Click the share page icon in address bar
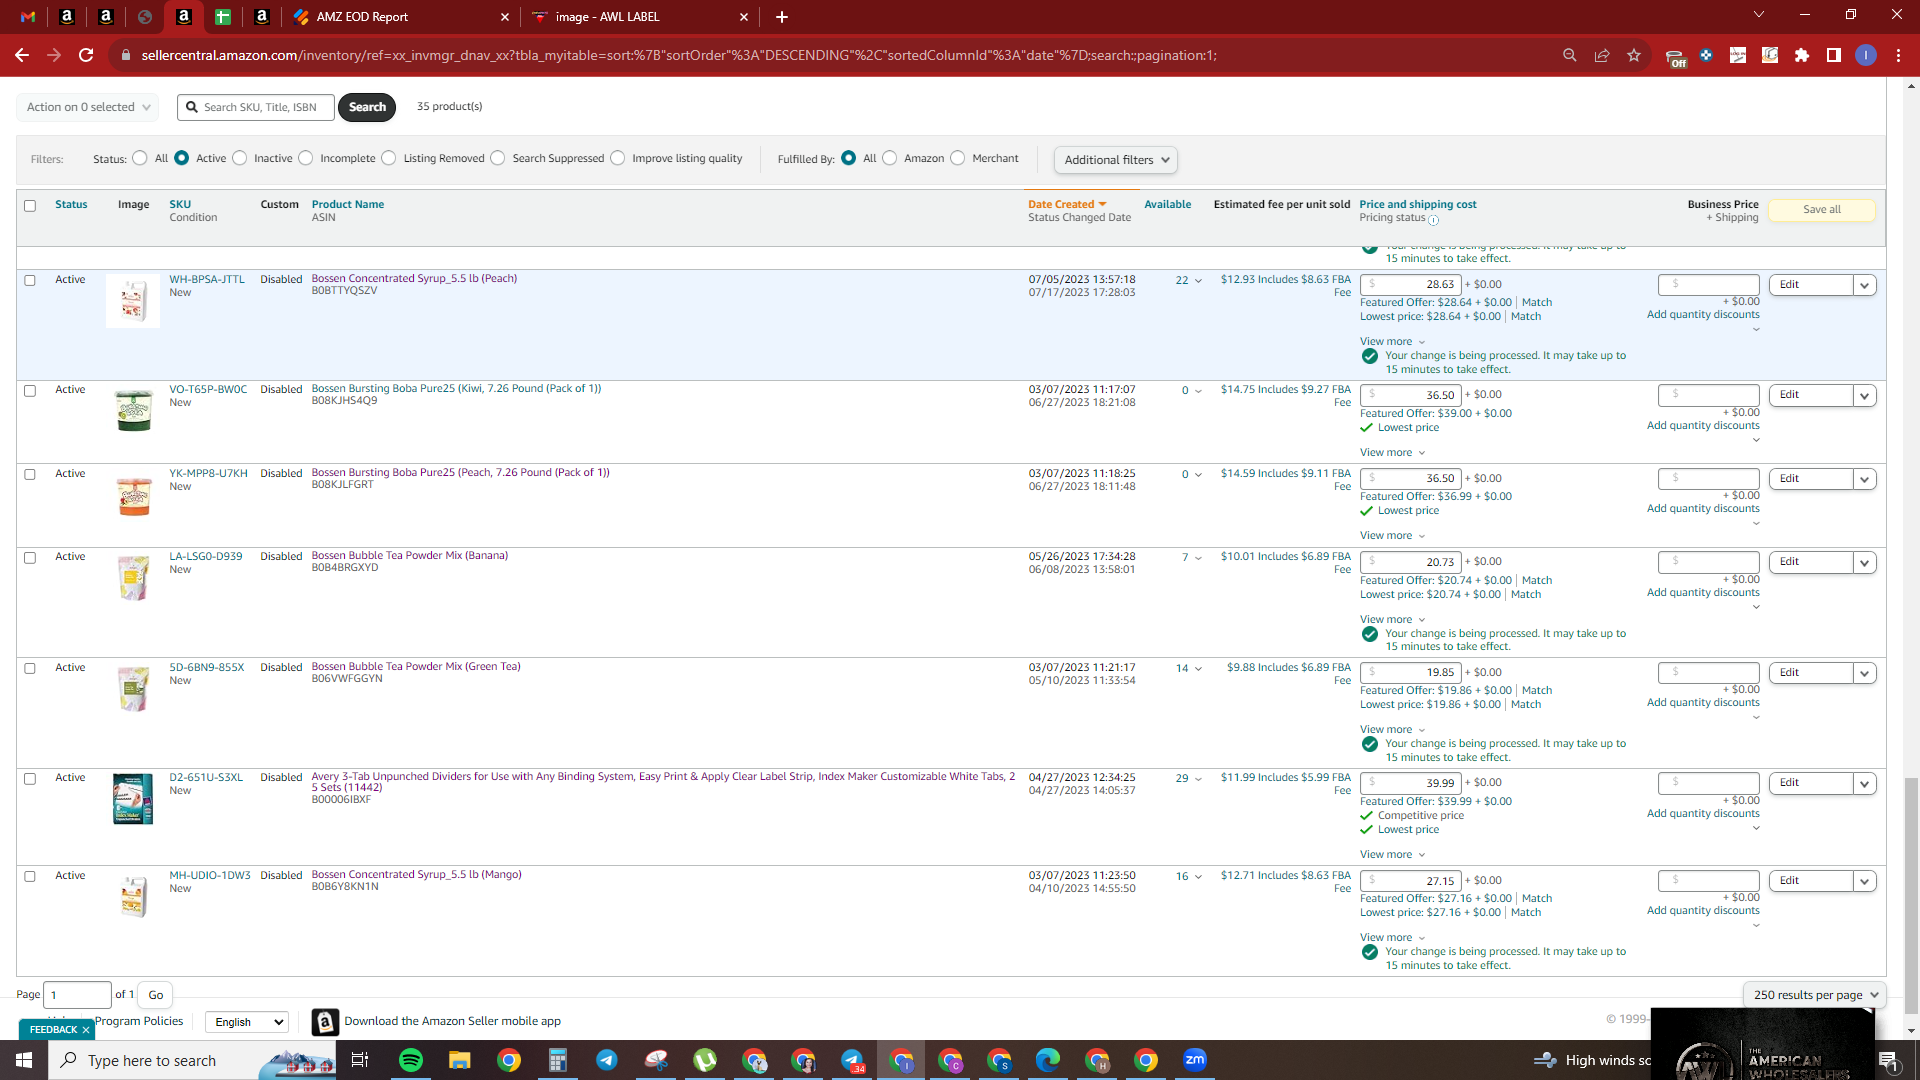 [1602, 56]
